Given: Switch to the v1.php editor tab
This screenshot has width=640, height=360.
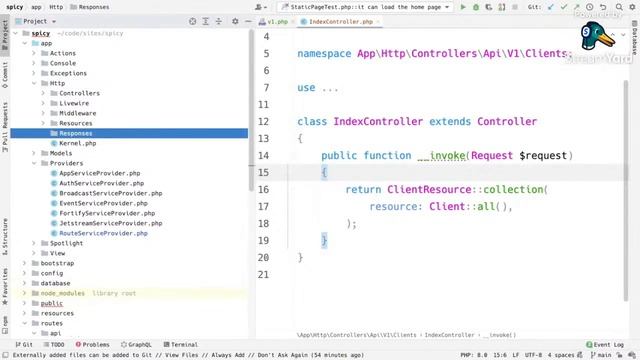Looking at the screenshot, I should pyautogui.click(x=273, y=22).
